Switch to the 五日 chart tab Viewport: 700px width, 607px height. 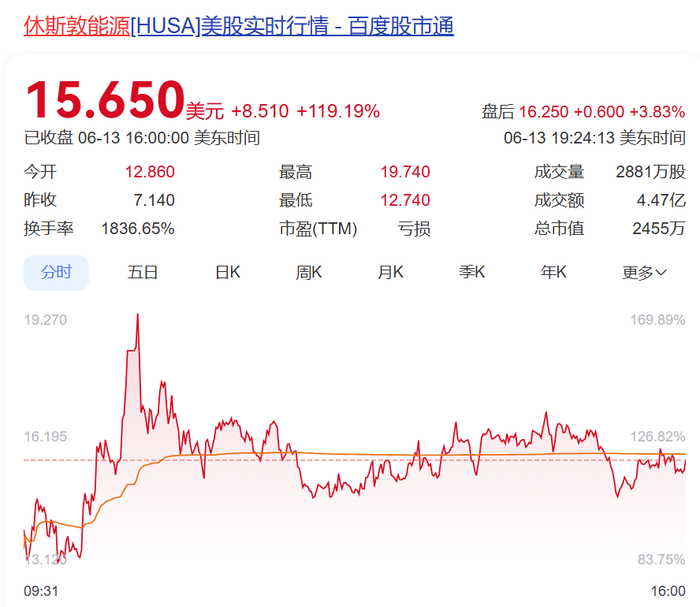coord(142,272)
